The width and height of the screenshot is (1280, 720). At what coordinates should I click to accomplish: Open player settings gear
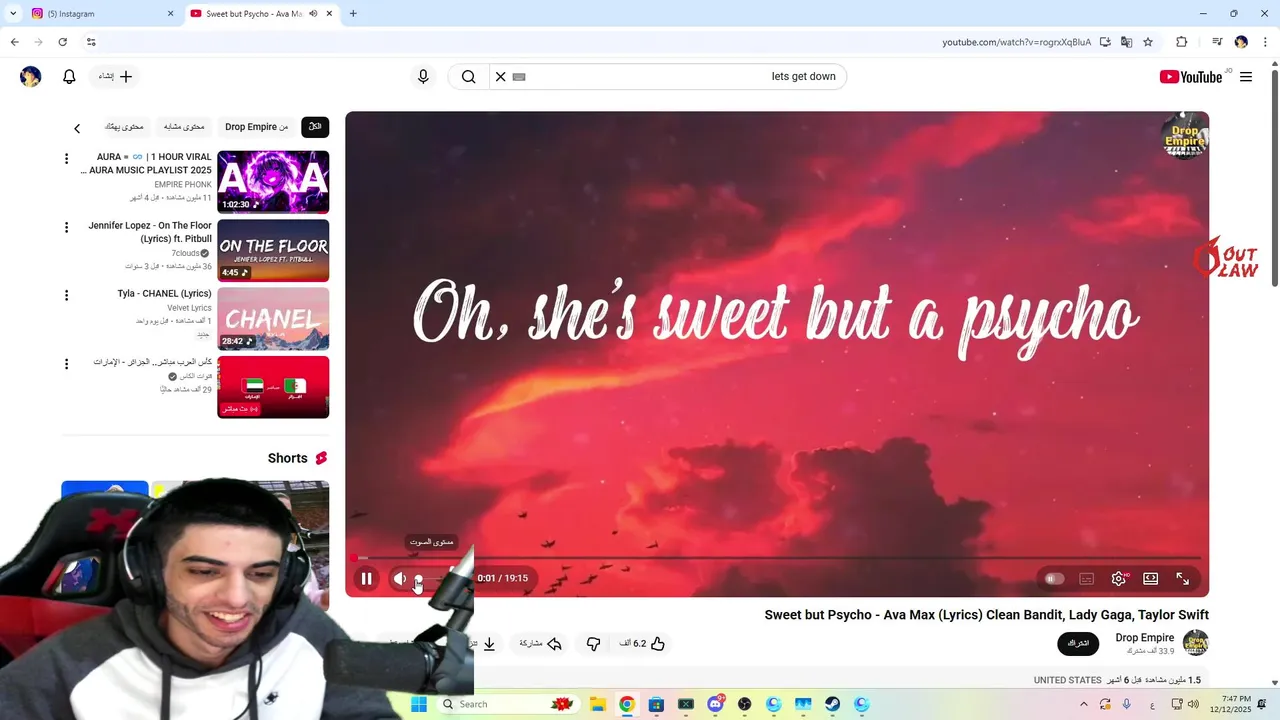coord(1119,578)
